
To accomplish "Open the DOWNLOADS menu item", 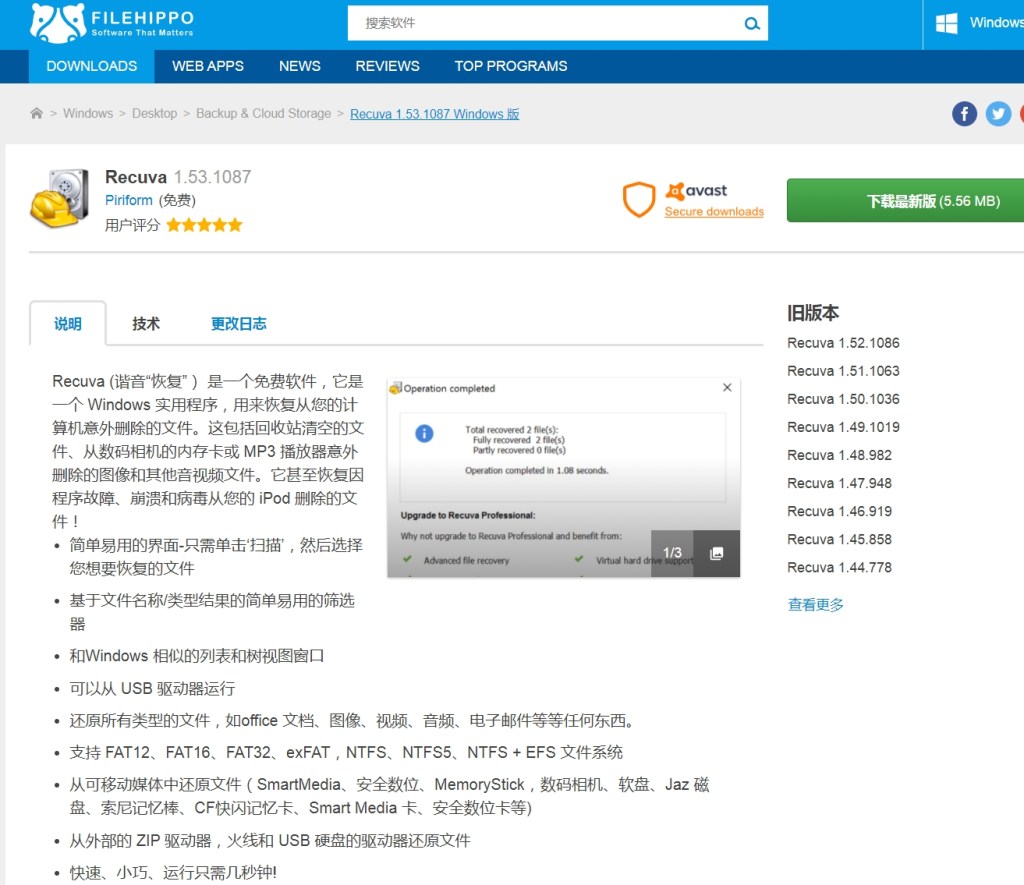I will (92, 66).
